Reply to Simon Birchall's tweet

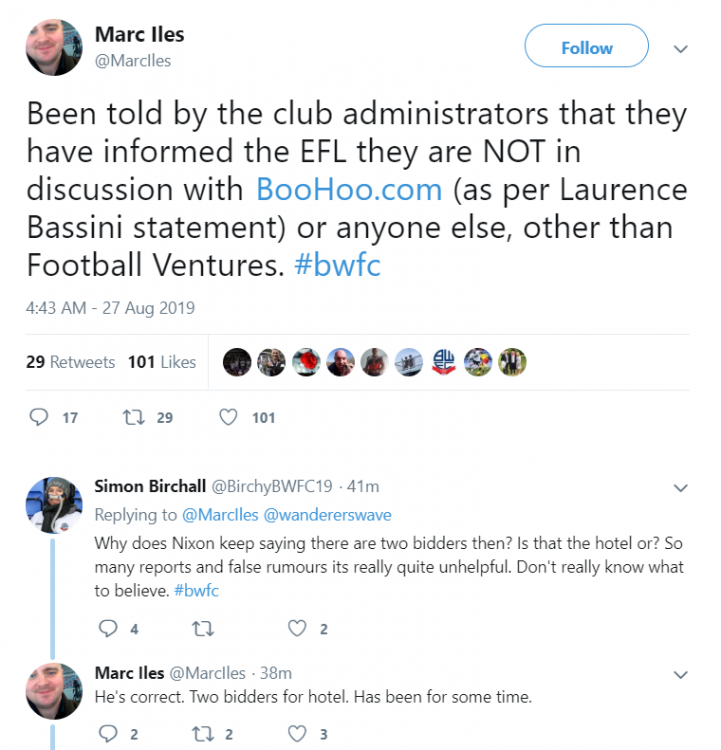point(107,628)
